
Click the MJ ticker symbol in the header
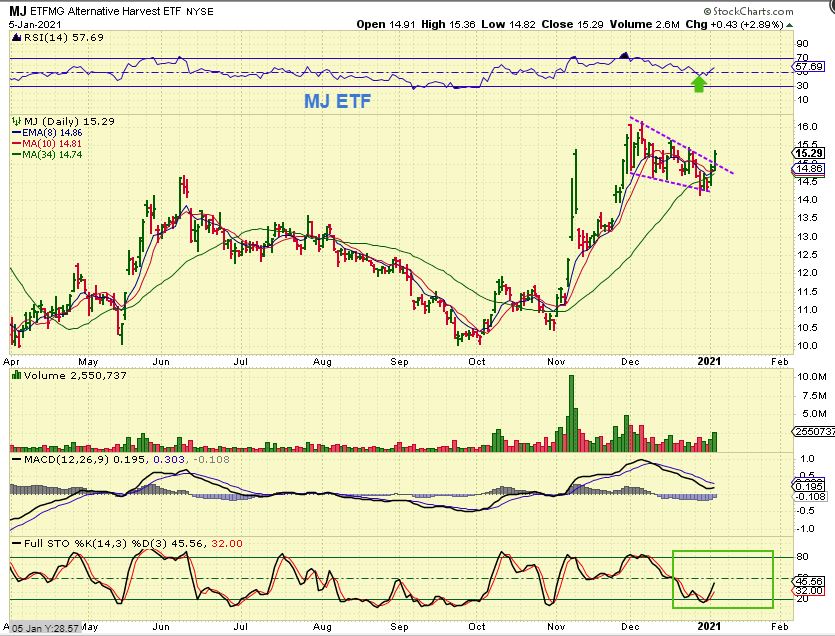click(18, 11)
